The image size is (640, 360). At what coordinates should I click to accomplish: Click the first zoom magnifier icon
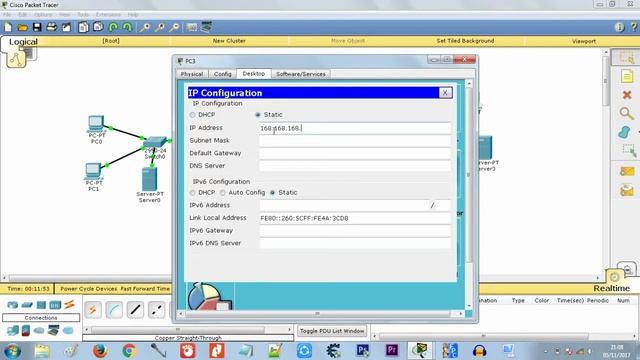[144, 27]
